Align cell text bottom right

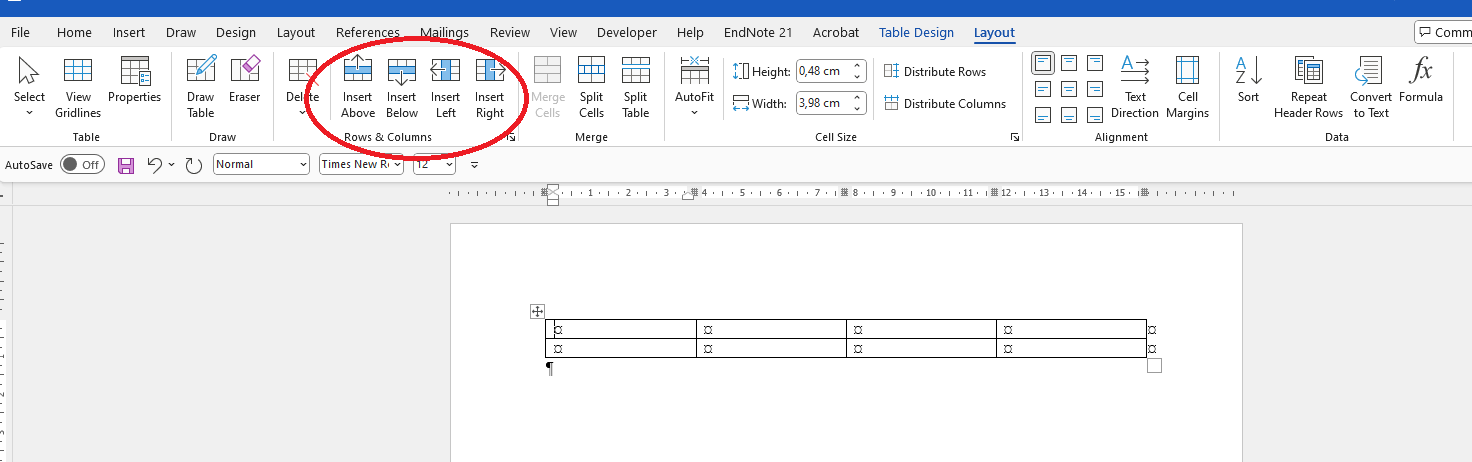1095,115
